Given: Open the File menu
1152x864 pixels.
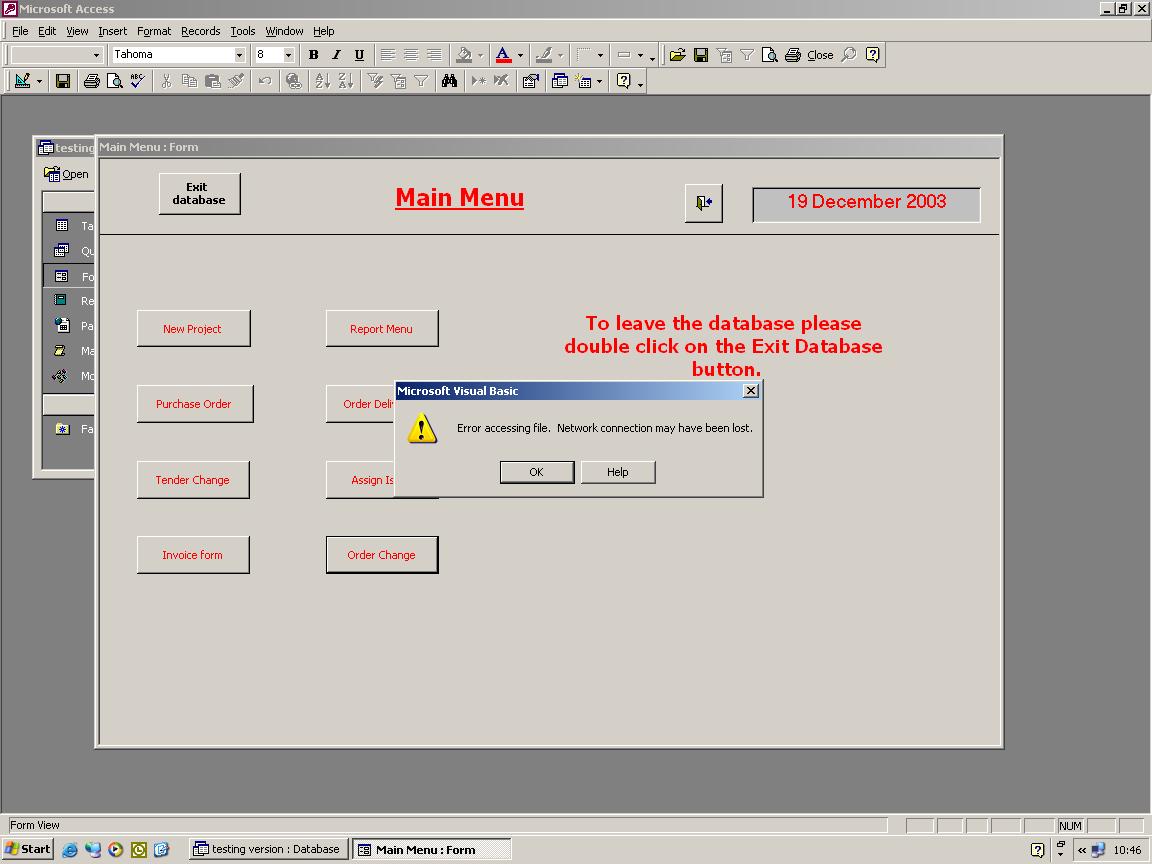Looking at the screenshot, I should point(20,31).
